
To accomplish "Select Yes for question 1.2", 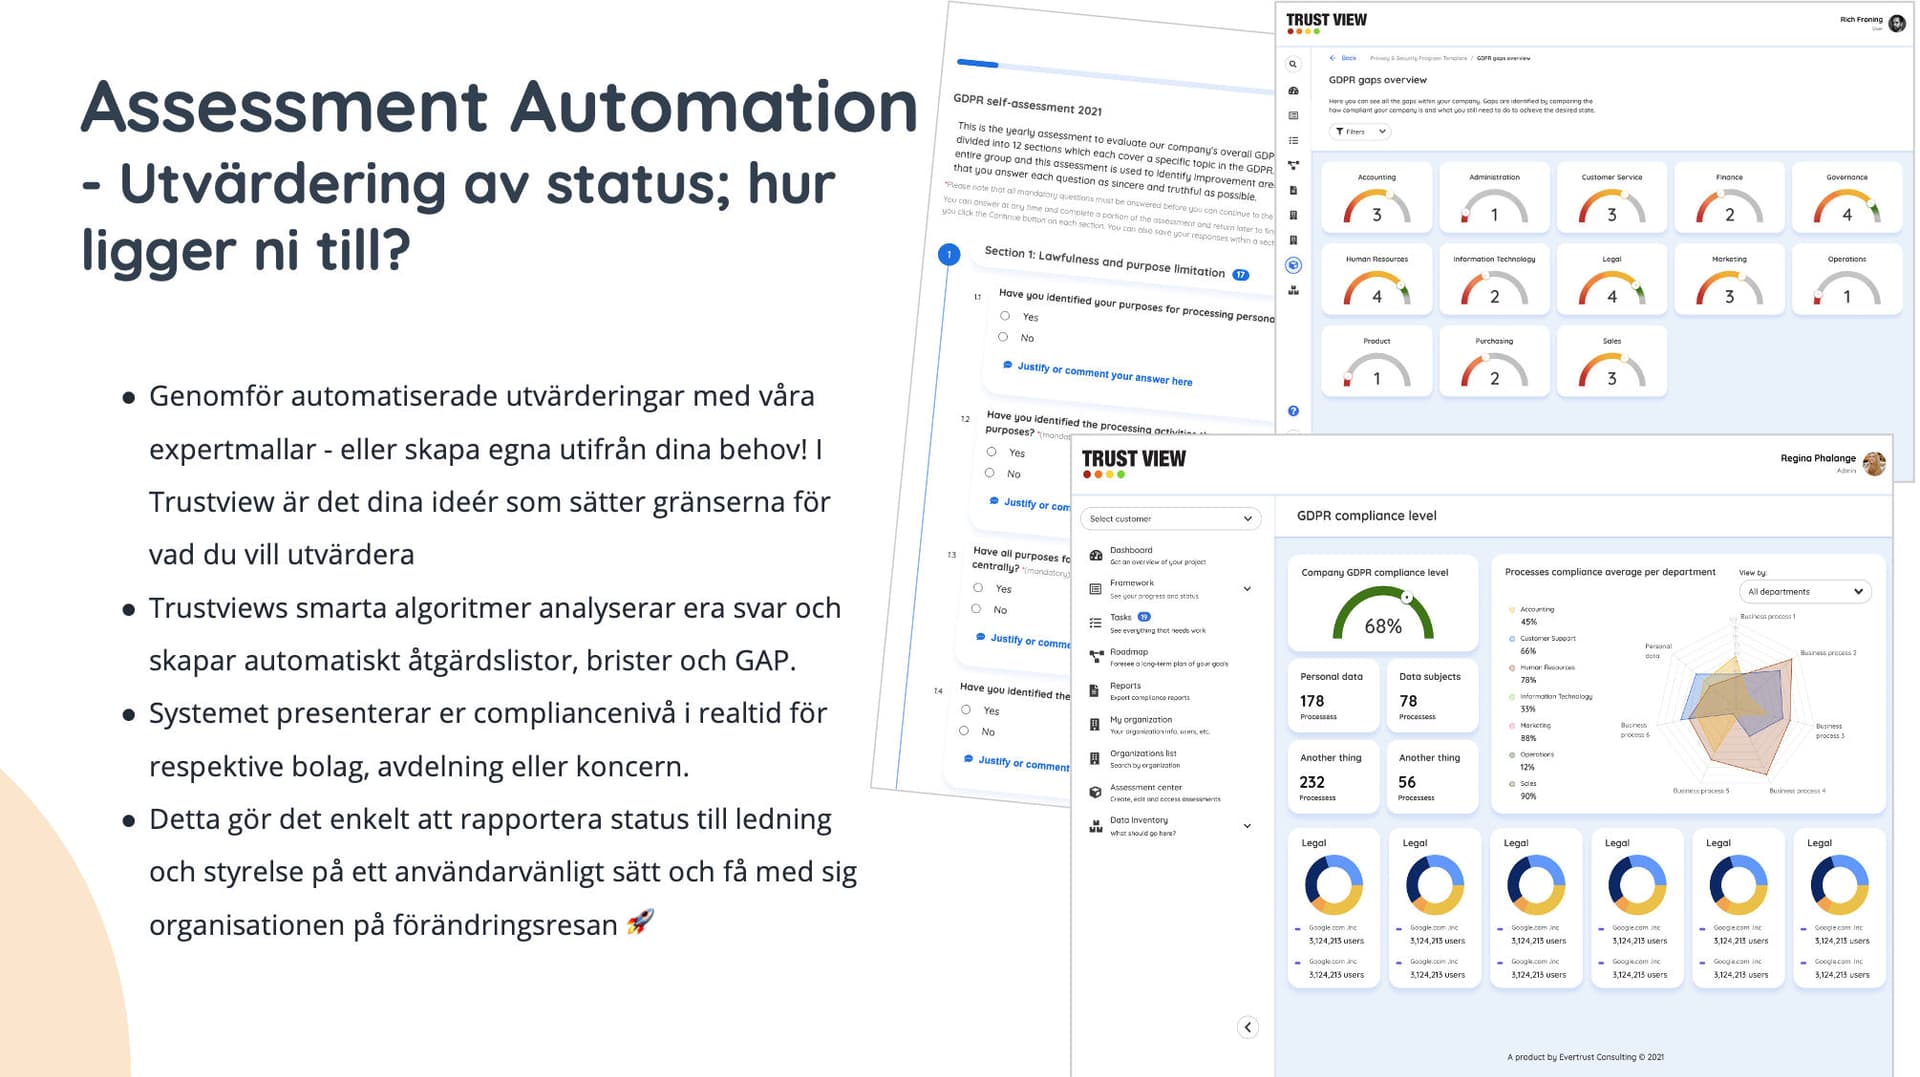I will click(x=991, y=452).
